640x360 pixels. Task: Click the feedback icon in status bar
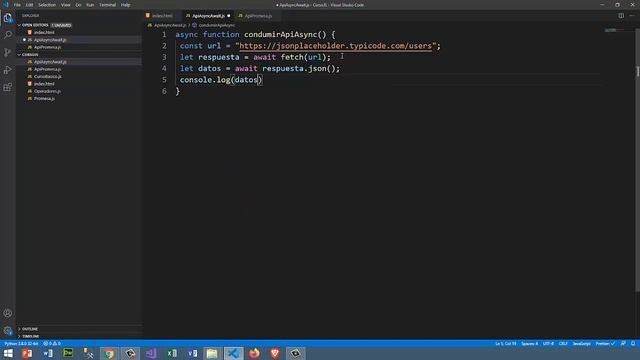[x=623, y=344]
